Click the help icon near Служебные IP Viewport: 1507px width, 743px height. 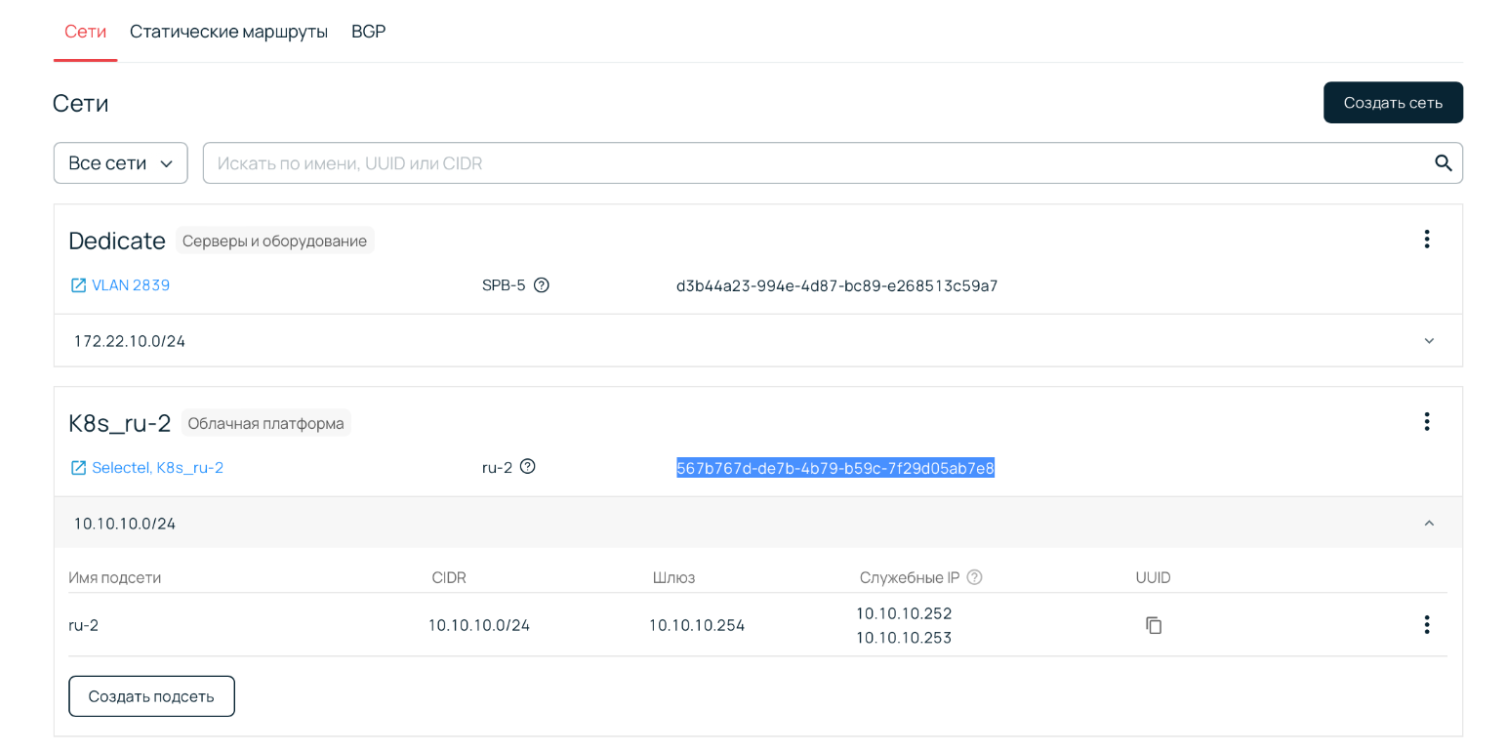(x=974, y=577)
